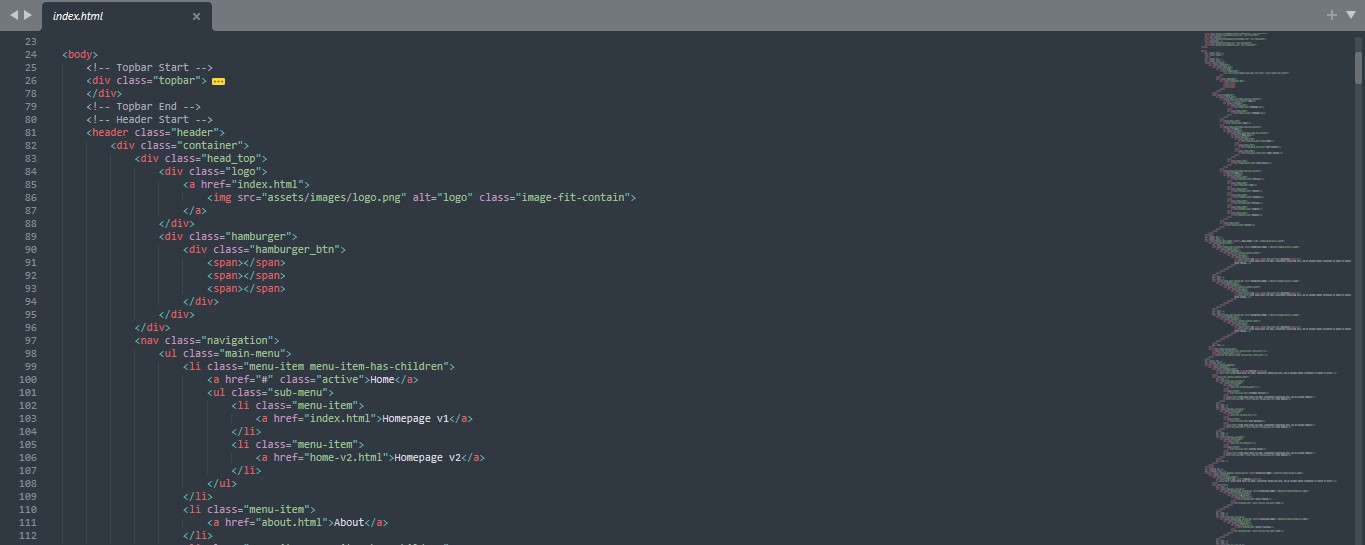Click the div class="hamburger_btn" line
The width and height of the screenshot is (1365, 545).
pyautogui.click(x=264, y=249)
